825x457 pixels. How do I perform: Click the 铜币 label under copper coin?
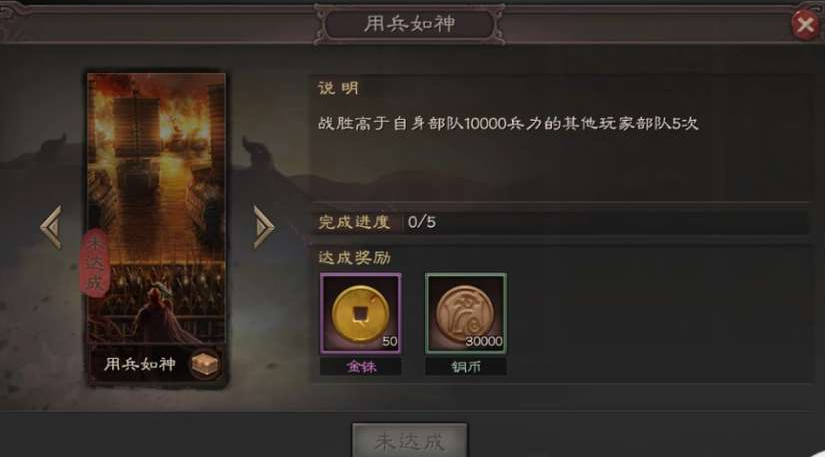pyautogui.click(x=466, y=367)
